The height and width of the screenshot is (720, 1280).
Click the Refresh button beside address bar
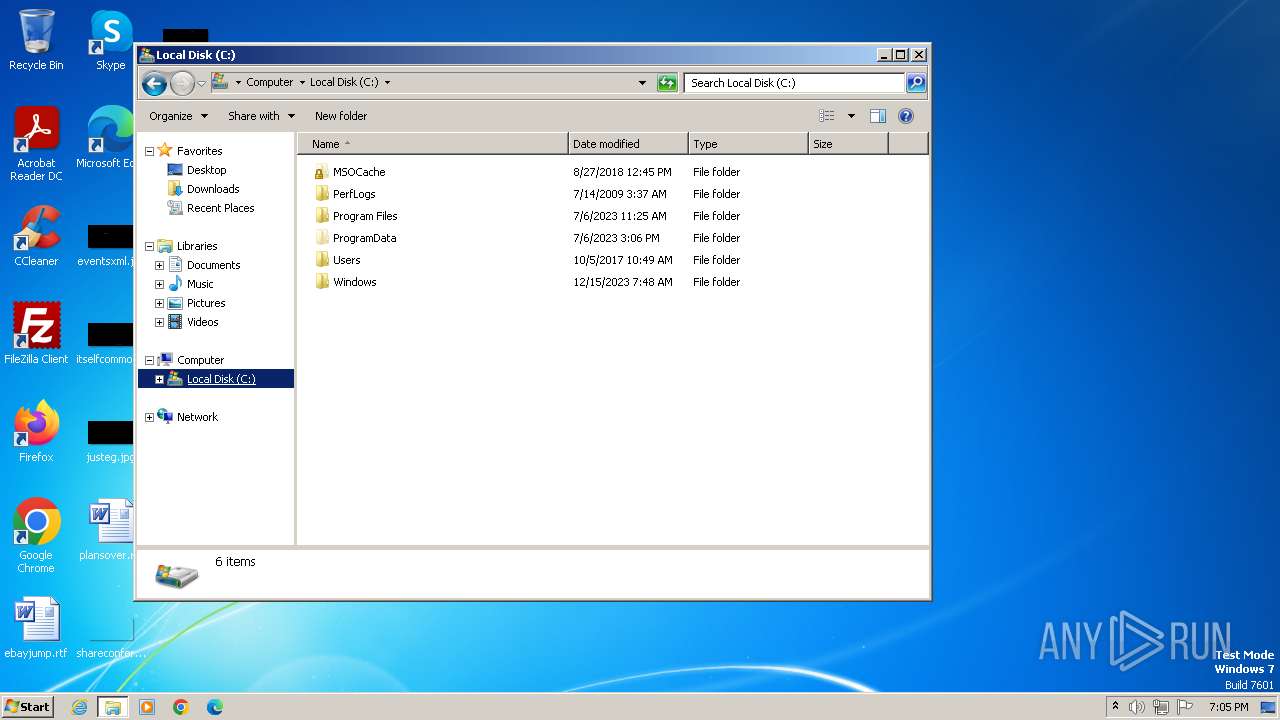point(667,83)
